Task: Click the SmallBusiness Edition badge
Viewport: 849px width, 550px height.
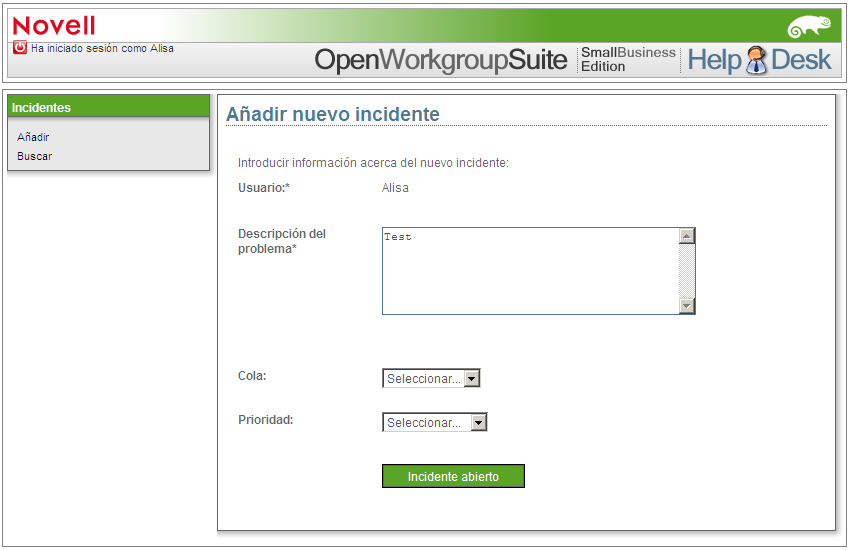Action: coord(628,60)
